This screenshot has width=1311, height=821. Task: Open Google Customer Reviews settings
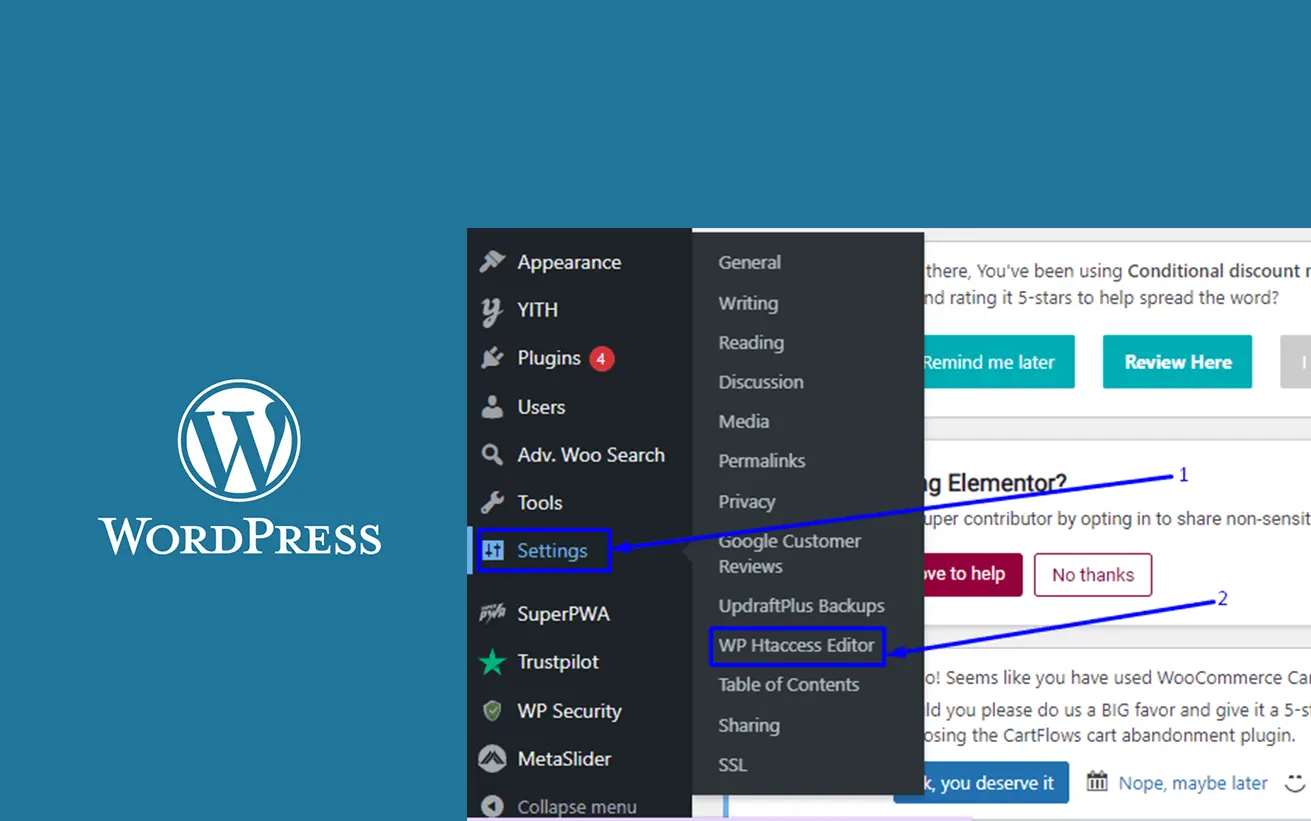(x=790, y=554)
